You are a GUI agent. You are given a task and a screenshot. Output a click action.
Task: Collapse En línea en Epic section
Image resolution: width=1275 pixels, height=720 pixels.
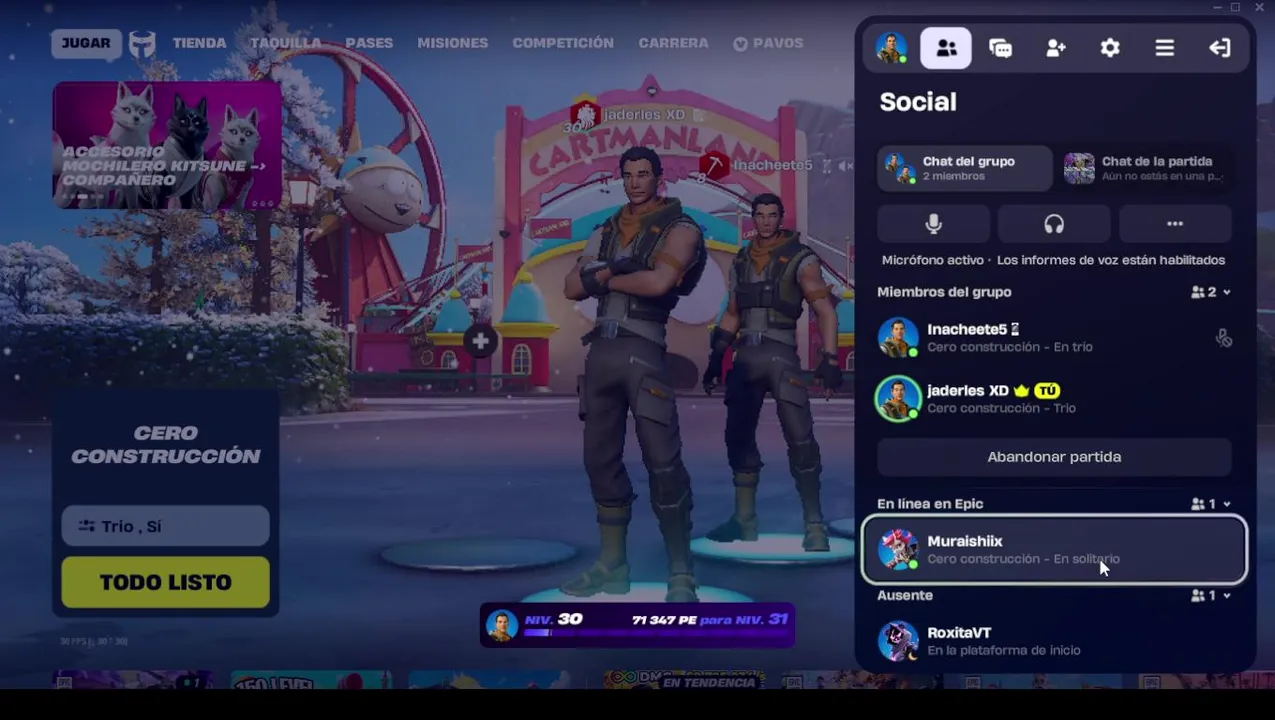(1210, 504)
